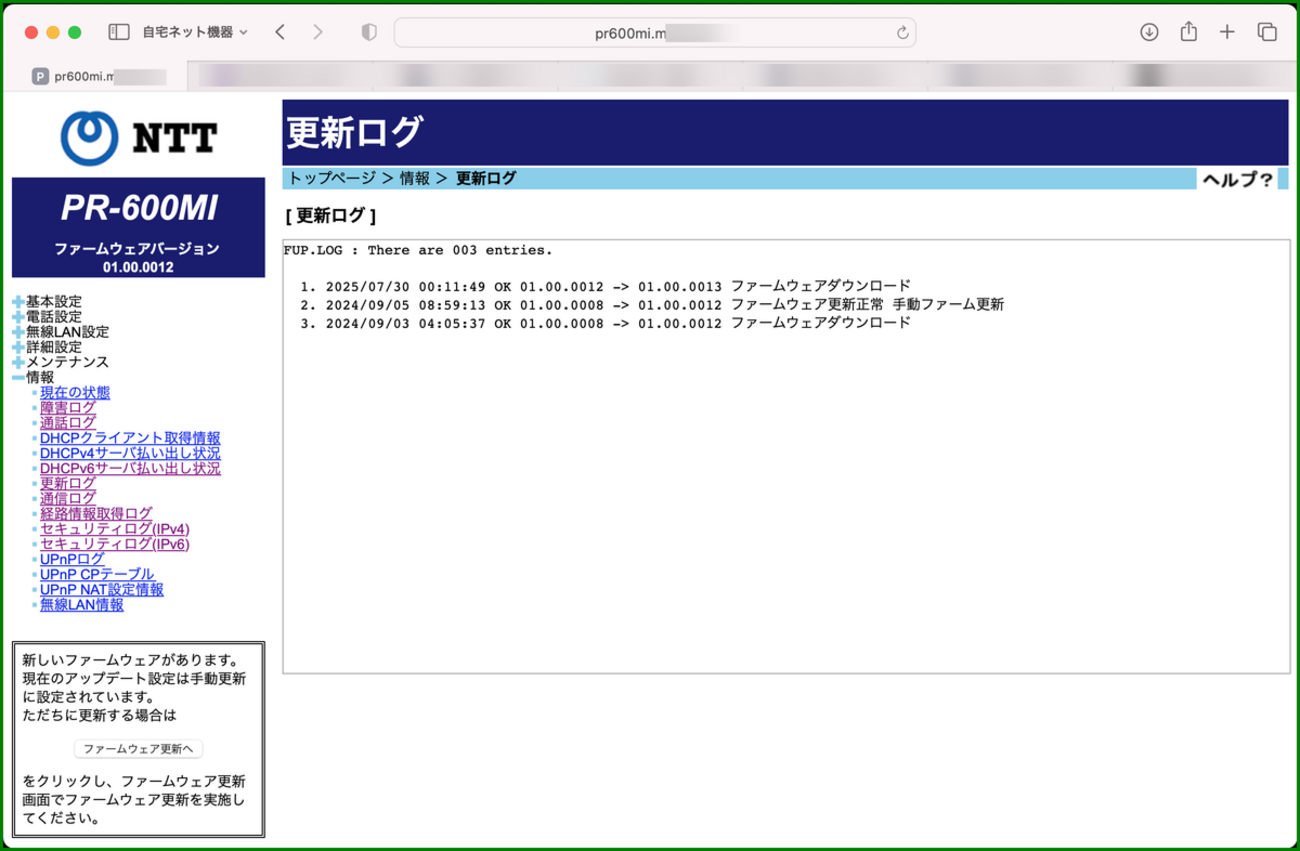
Task: Open the Safari downloads icon
Action: click(1149, 32)
